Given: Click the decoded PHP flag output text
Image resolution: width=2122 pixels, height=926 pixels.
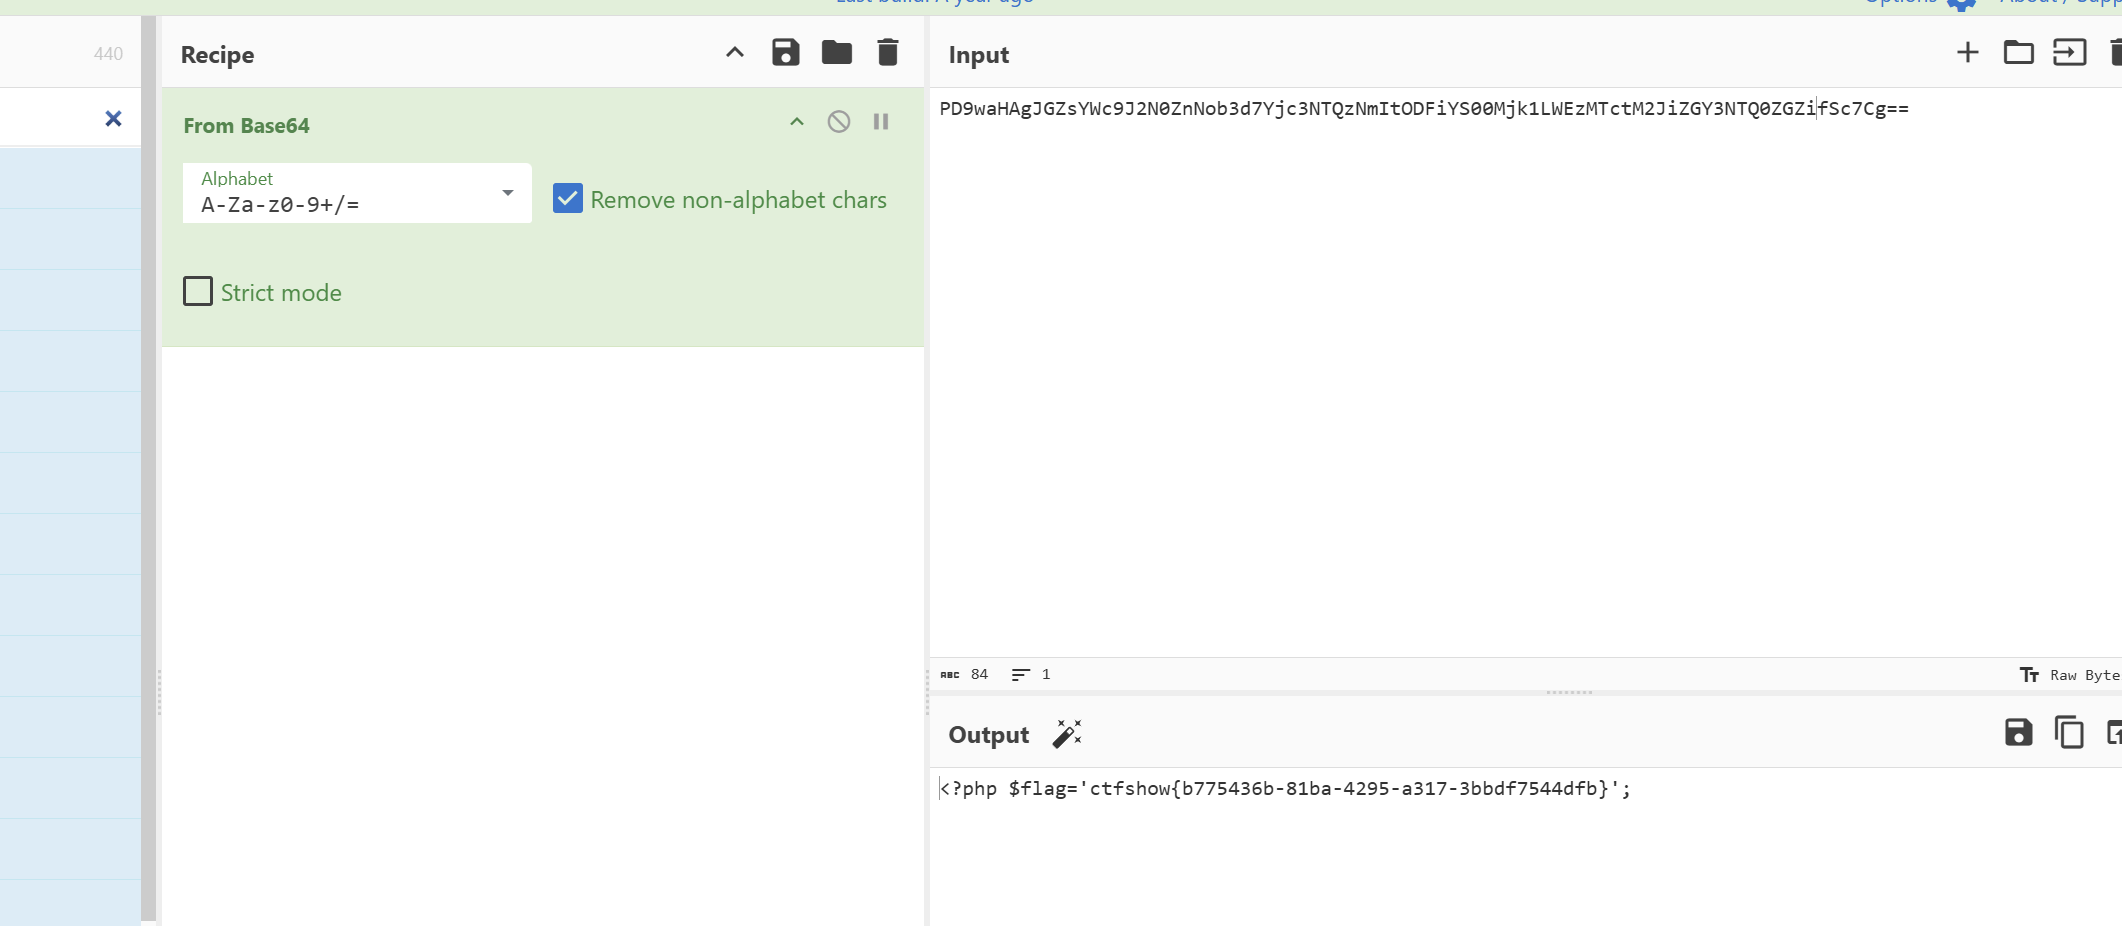Looking at the screenshot, I should (x=1285, y=789).
